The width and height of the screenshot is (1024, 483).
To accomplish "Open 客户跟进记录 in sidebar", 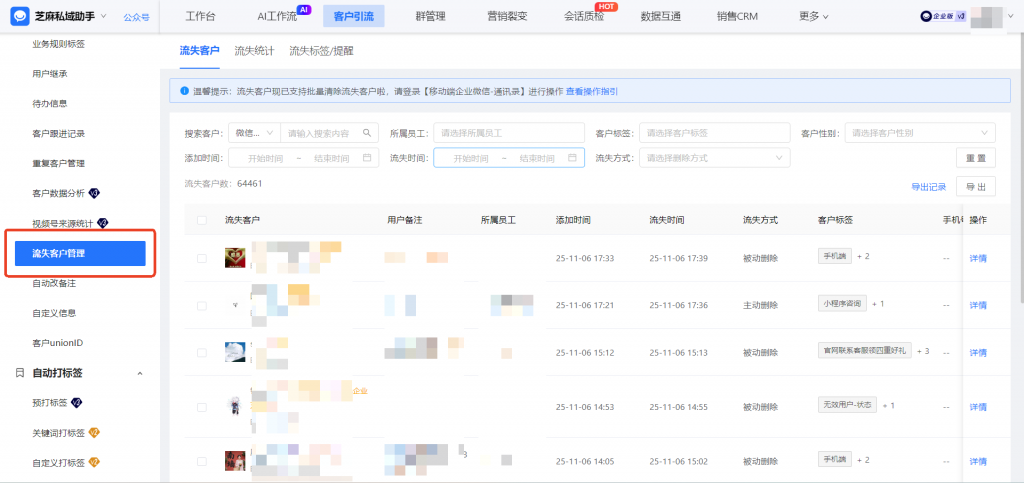I will 59,133.
